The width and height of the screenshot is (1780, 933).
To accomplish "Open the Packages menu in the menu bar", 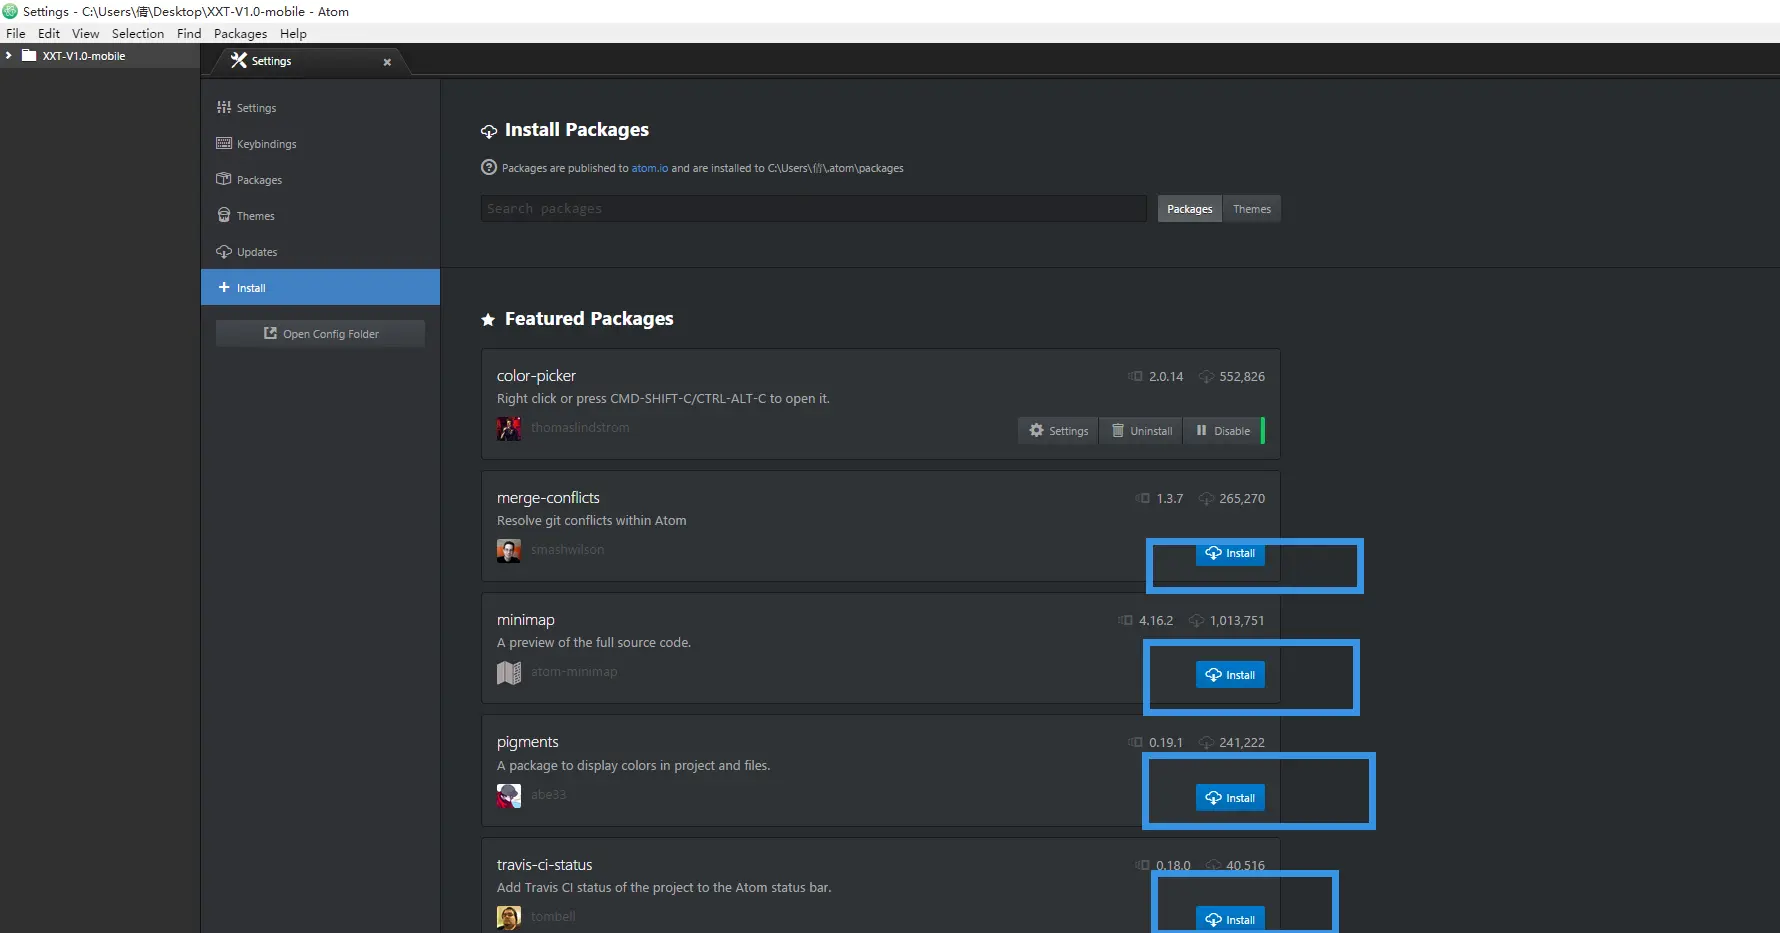I will [240, 33].
